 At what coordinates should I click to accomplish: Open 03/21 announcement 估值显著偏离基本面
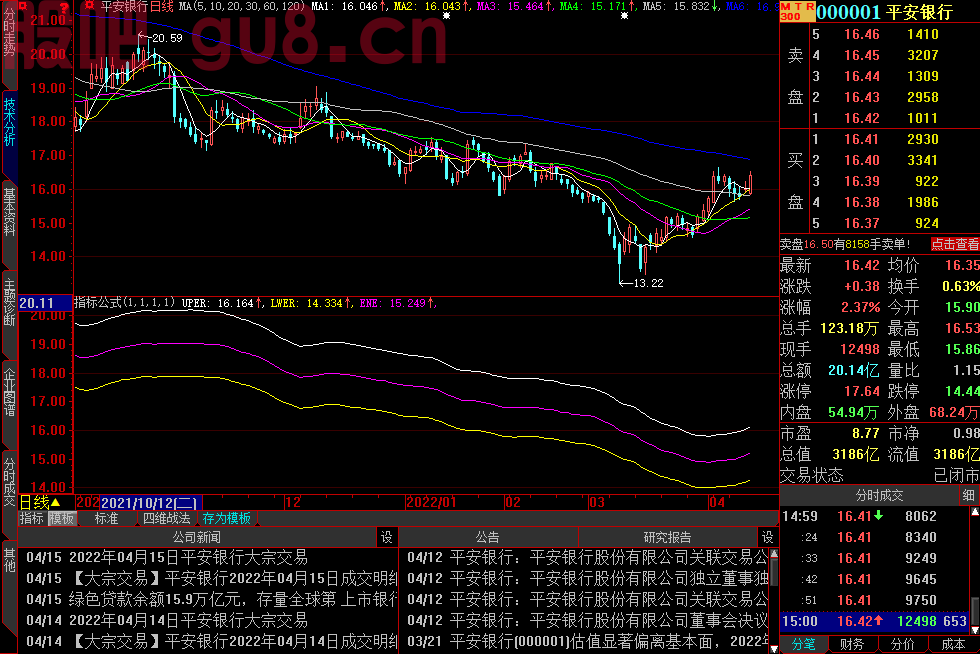[x=588, y=641]
